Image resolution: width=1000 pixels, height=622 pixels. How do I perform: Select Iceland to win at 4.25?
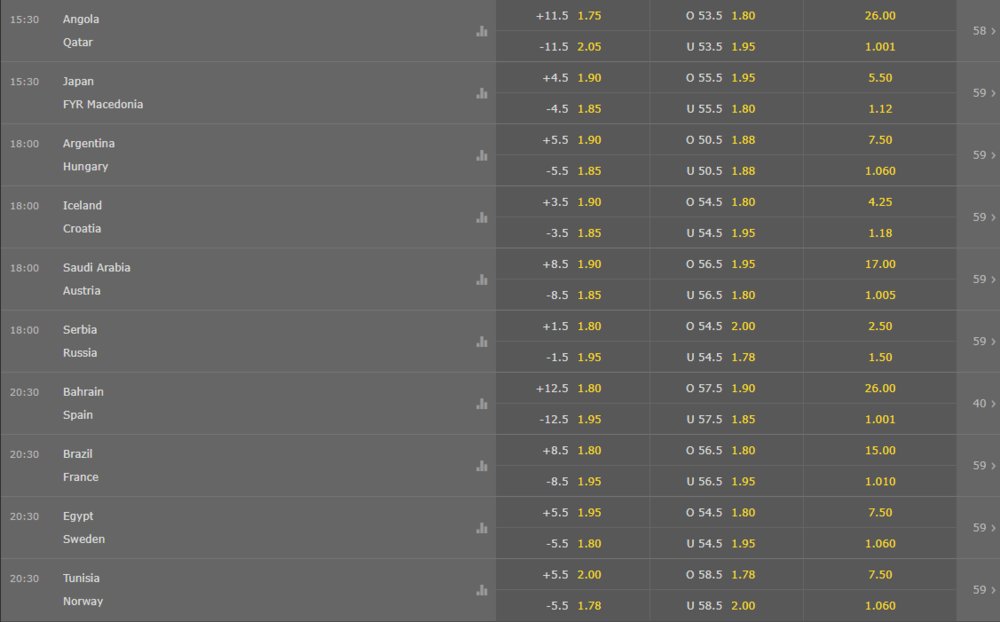pos(879,202)
